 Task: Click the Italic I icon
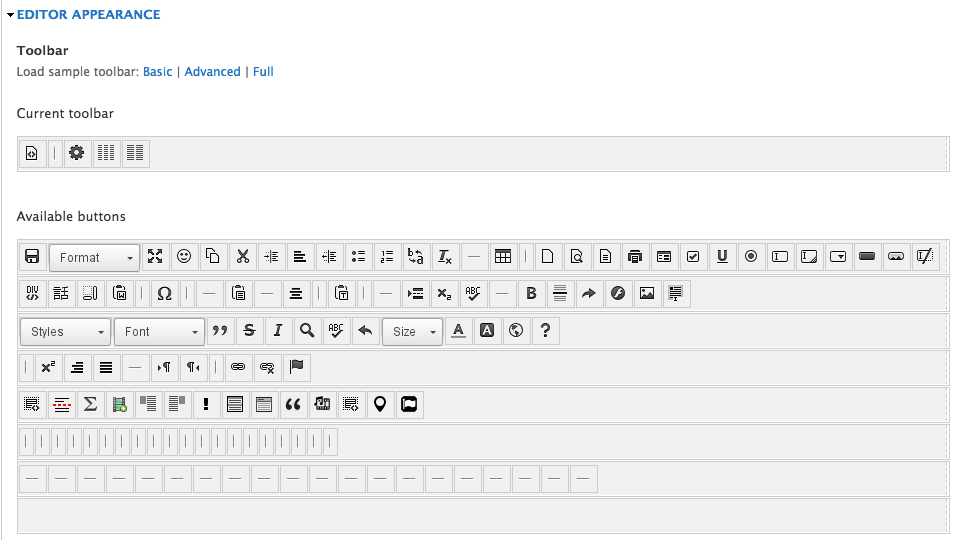(x=278, y=331)
